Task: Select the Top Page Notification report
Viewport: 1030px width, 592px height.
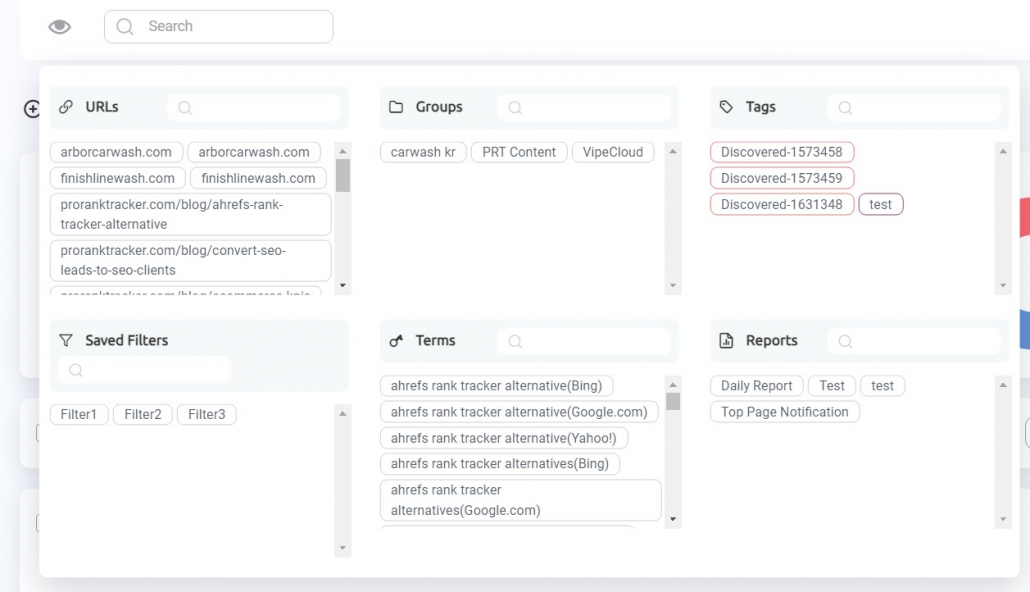Action: coord(785,412)
